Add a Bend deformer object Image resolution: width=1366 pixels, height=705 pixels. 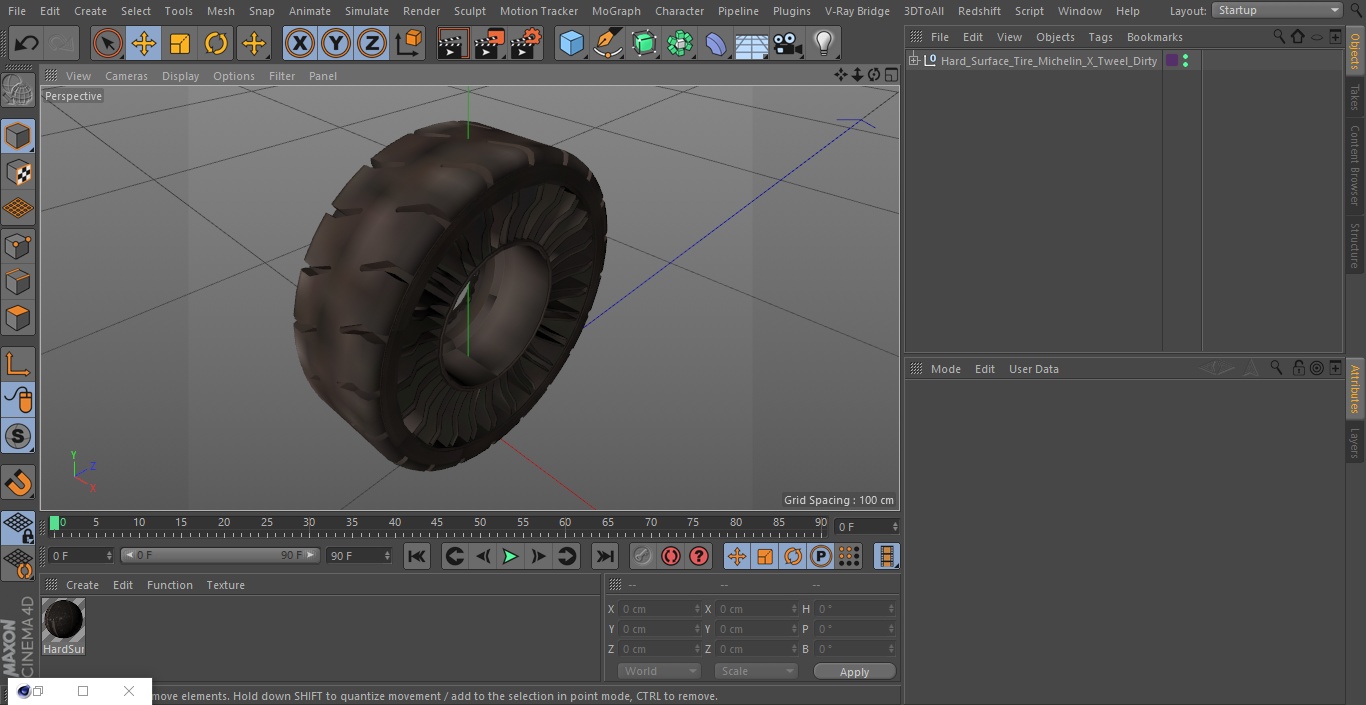point(716,43)
